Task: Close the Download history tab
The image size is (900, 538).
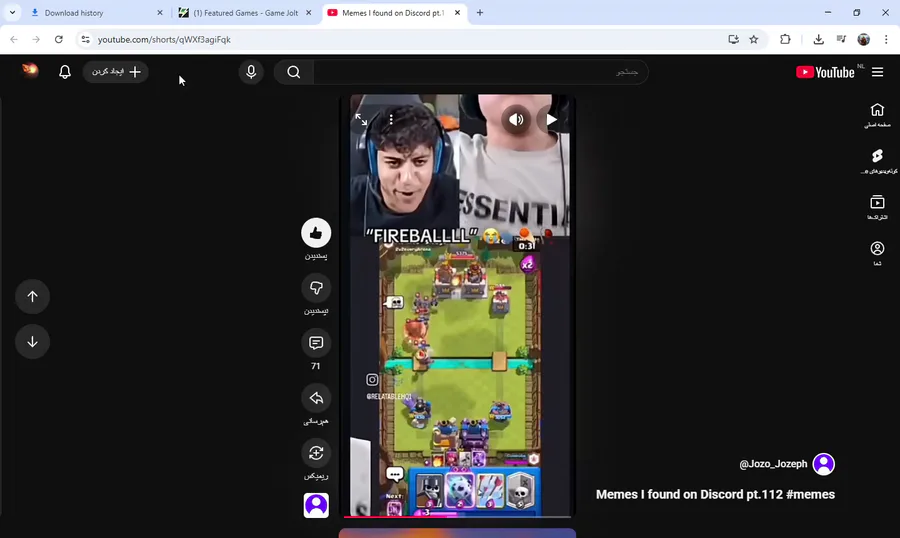Action: click(x=160, y=13)
